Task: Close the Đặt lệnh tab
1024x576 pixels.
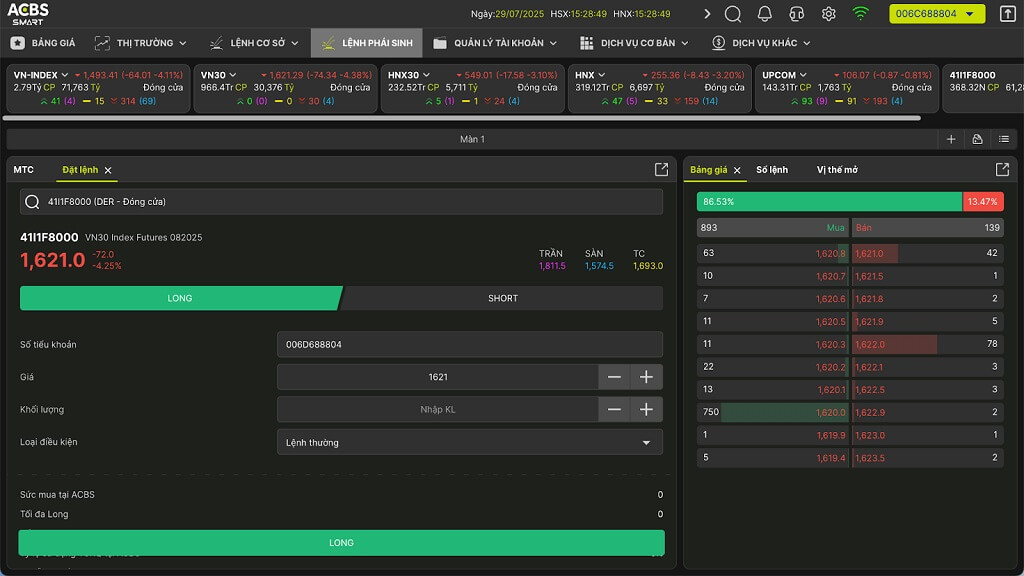Action: [x=108, y=170]
